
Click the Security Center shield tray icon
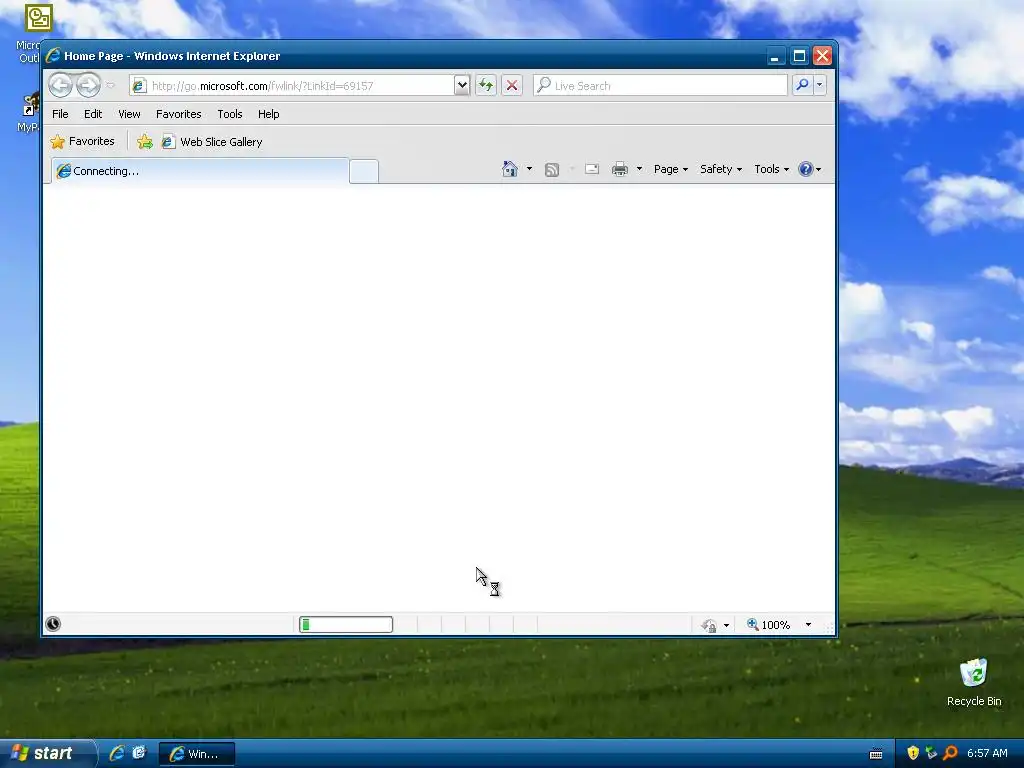pos(913,753)
